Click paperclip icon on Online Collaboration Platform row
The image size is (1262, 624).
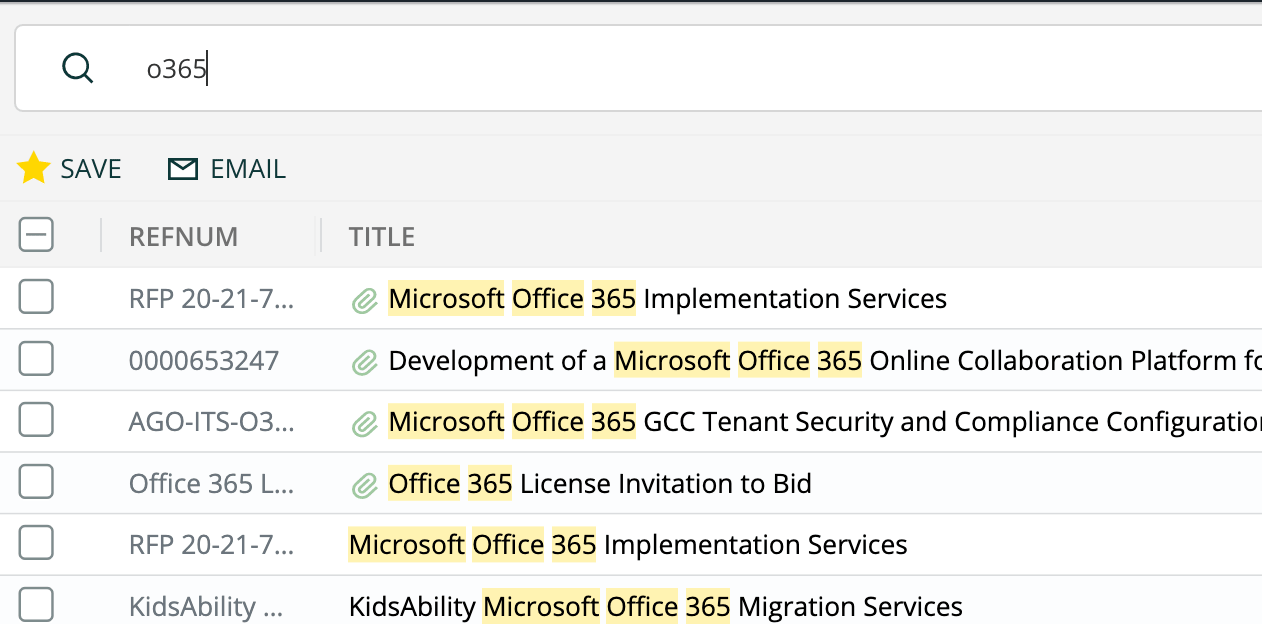[364, 361]
